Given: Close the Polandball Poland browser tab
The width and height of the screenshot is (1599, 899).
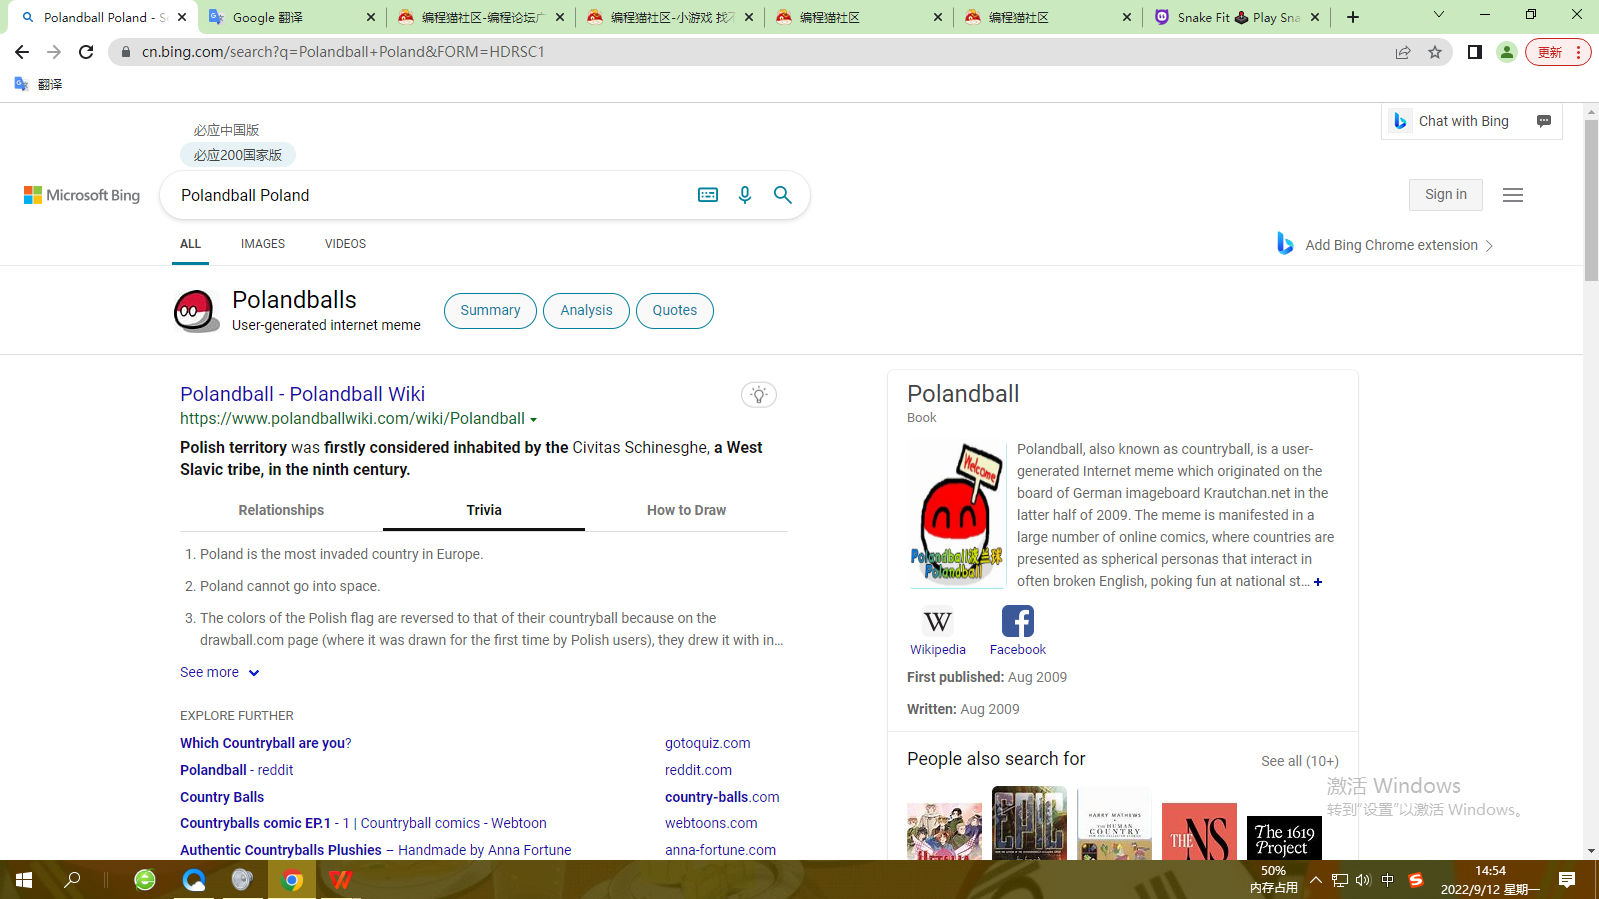Looking at the screenshot, I should pyautogui.click(x=182, y=17).
